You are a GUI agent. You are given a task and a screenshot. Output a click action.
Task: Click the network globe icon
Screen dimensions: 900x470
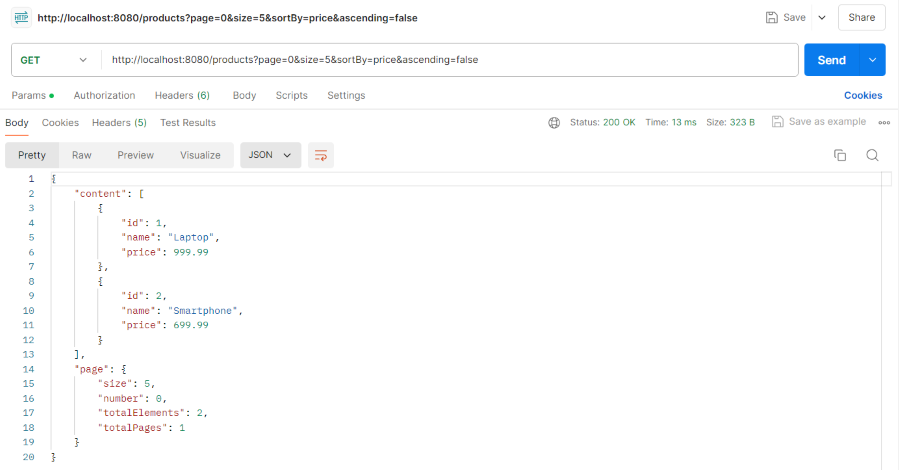coord(554,122)
